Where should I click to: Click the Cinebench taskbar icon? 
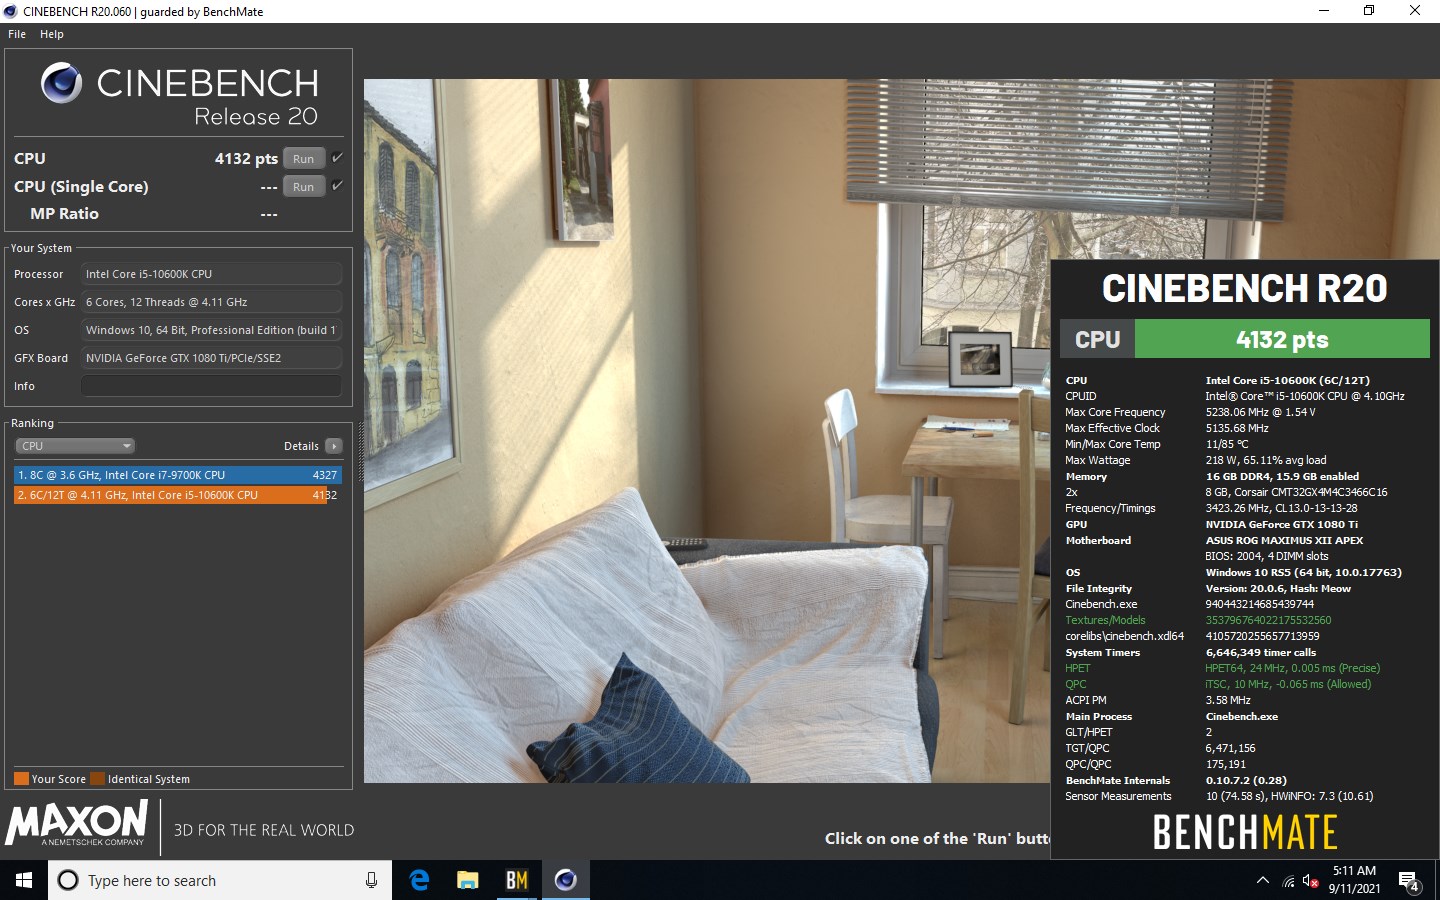(565, 880)
